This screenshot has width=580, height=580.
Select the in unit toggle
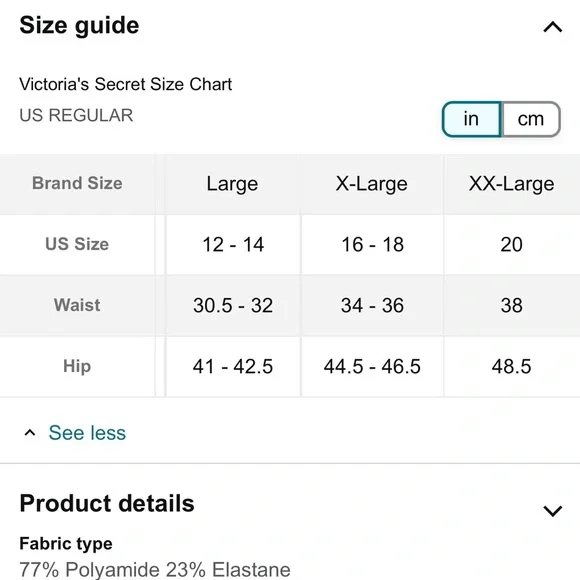coord(472,119)
